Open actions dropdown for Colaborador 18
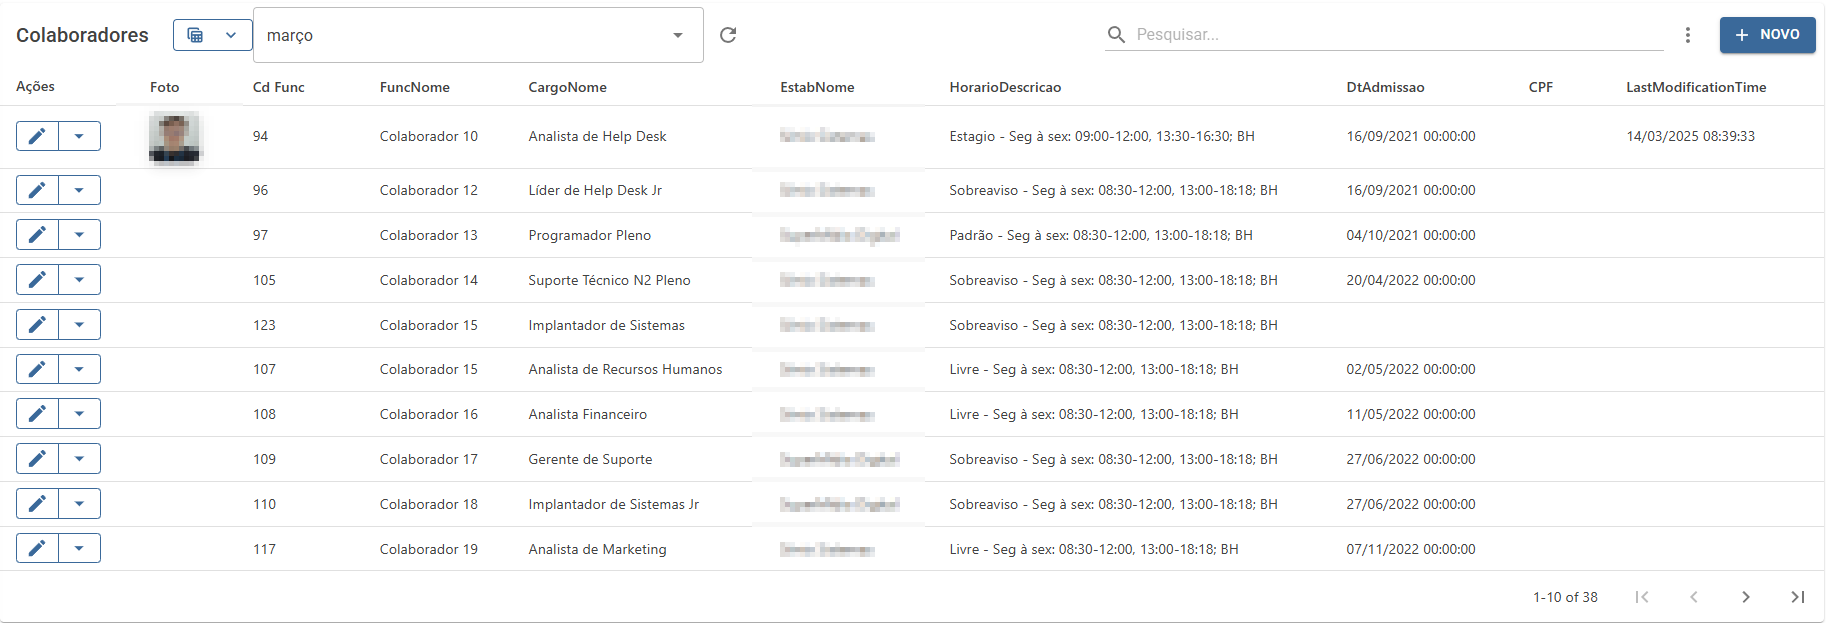This screenshot has height=623, width=1826. click(x=79, y=504)
